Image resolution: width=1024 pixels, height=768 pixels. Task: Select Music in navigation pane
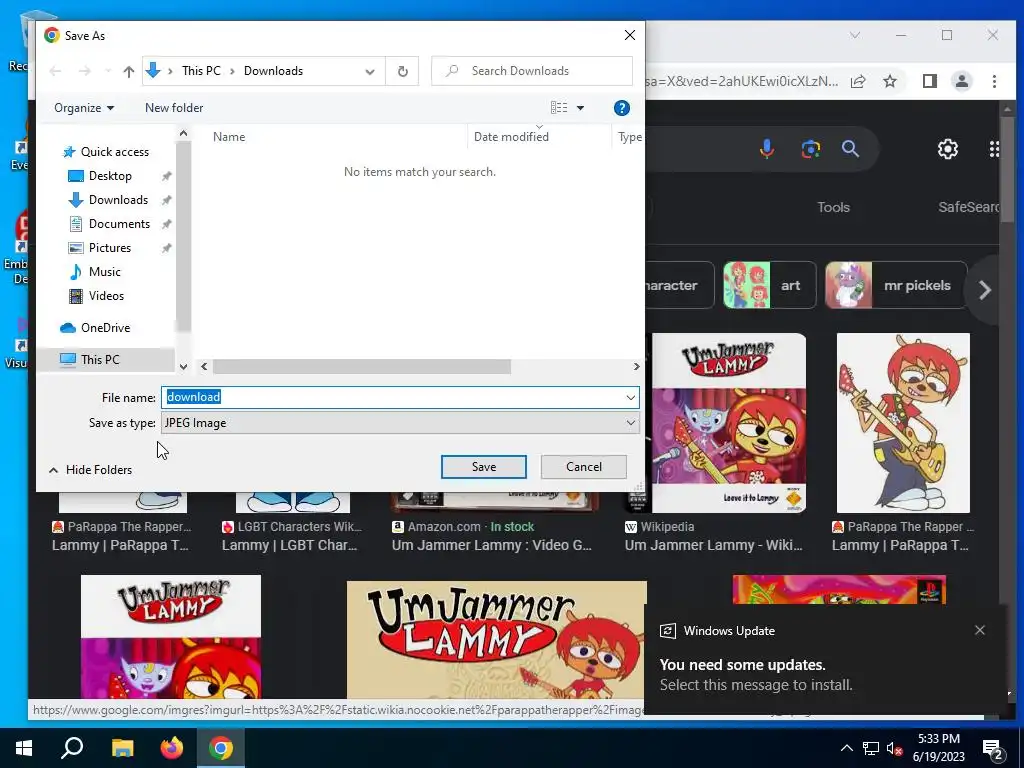tap(104, 272)
